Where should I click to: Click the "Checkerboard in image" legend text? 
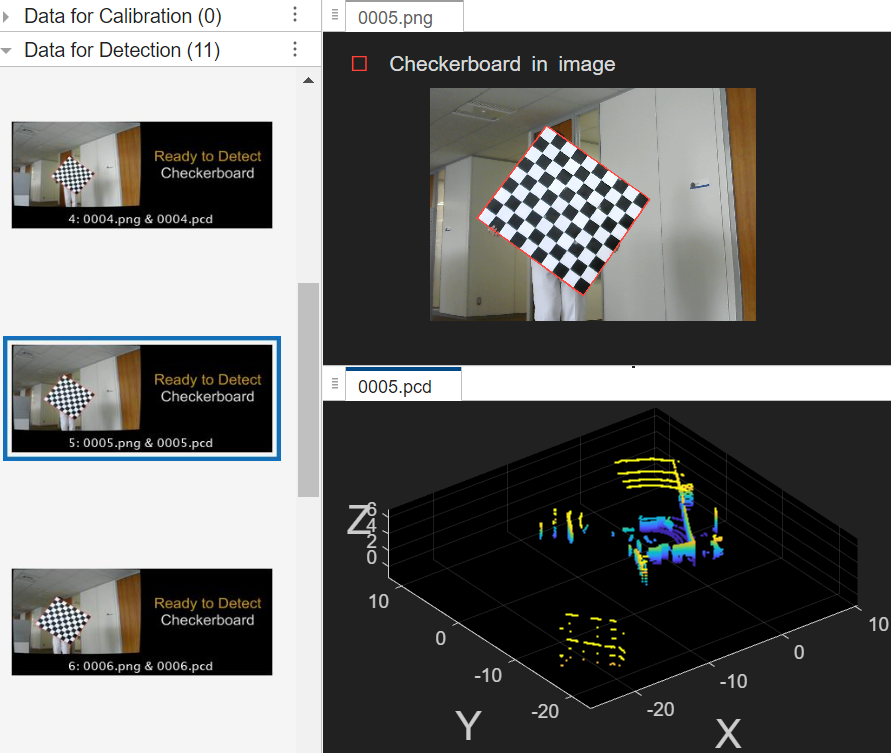point(502,64)
